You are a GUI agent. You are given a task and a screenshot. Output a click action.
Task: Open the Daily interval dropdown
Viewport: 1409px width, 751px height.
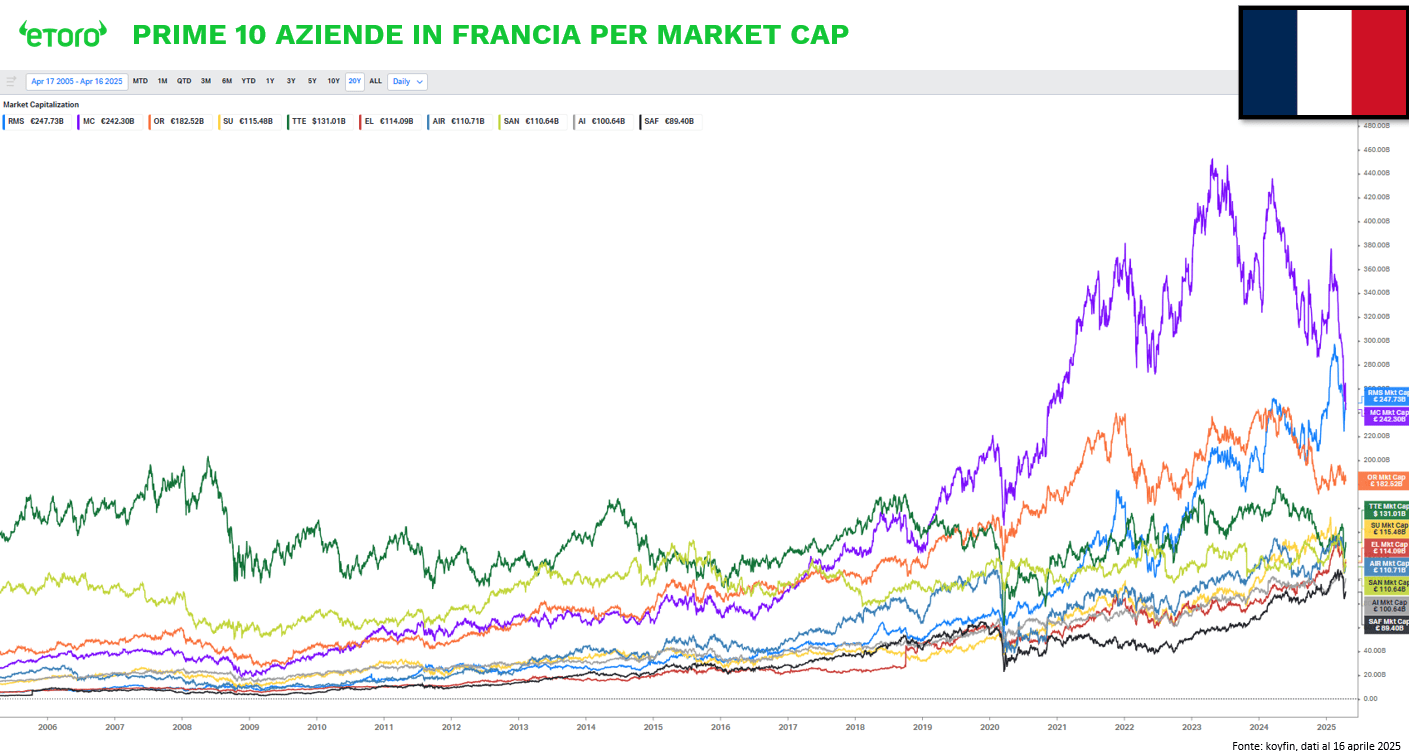tap(408, 81)
